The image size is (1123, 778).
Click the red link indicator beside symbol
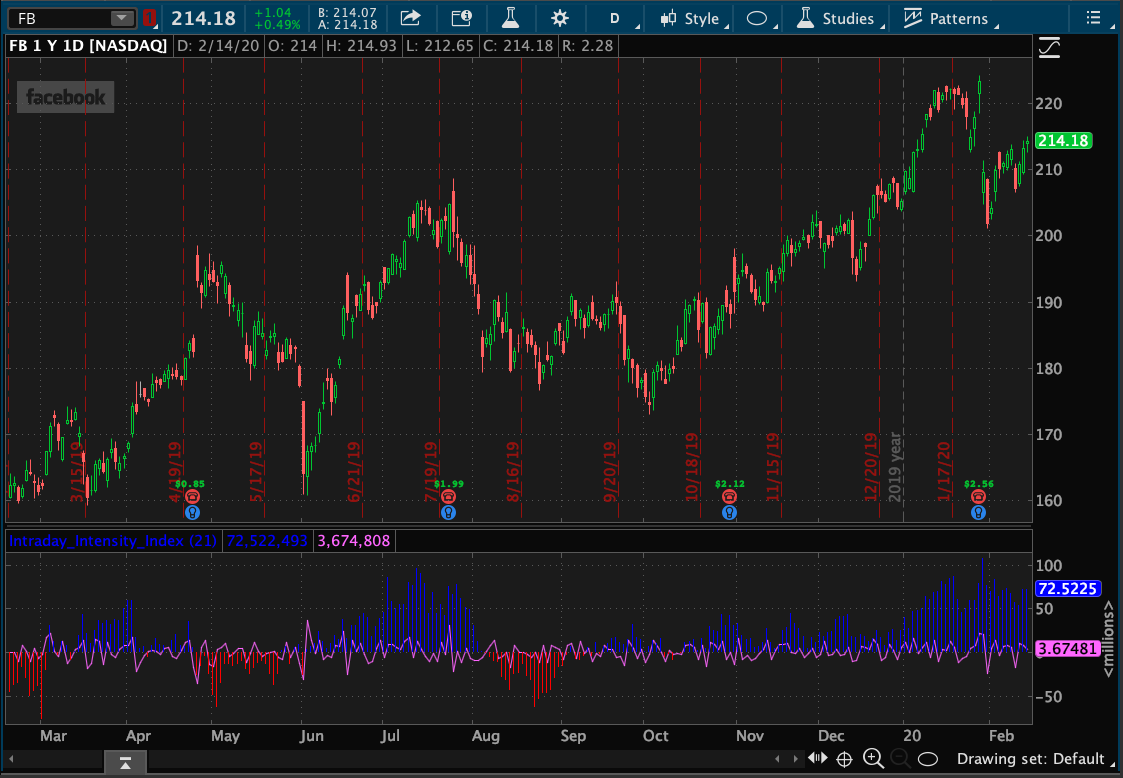[149, 18]
